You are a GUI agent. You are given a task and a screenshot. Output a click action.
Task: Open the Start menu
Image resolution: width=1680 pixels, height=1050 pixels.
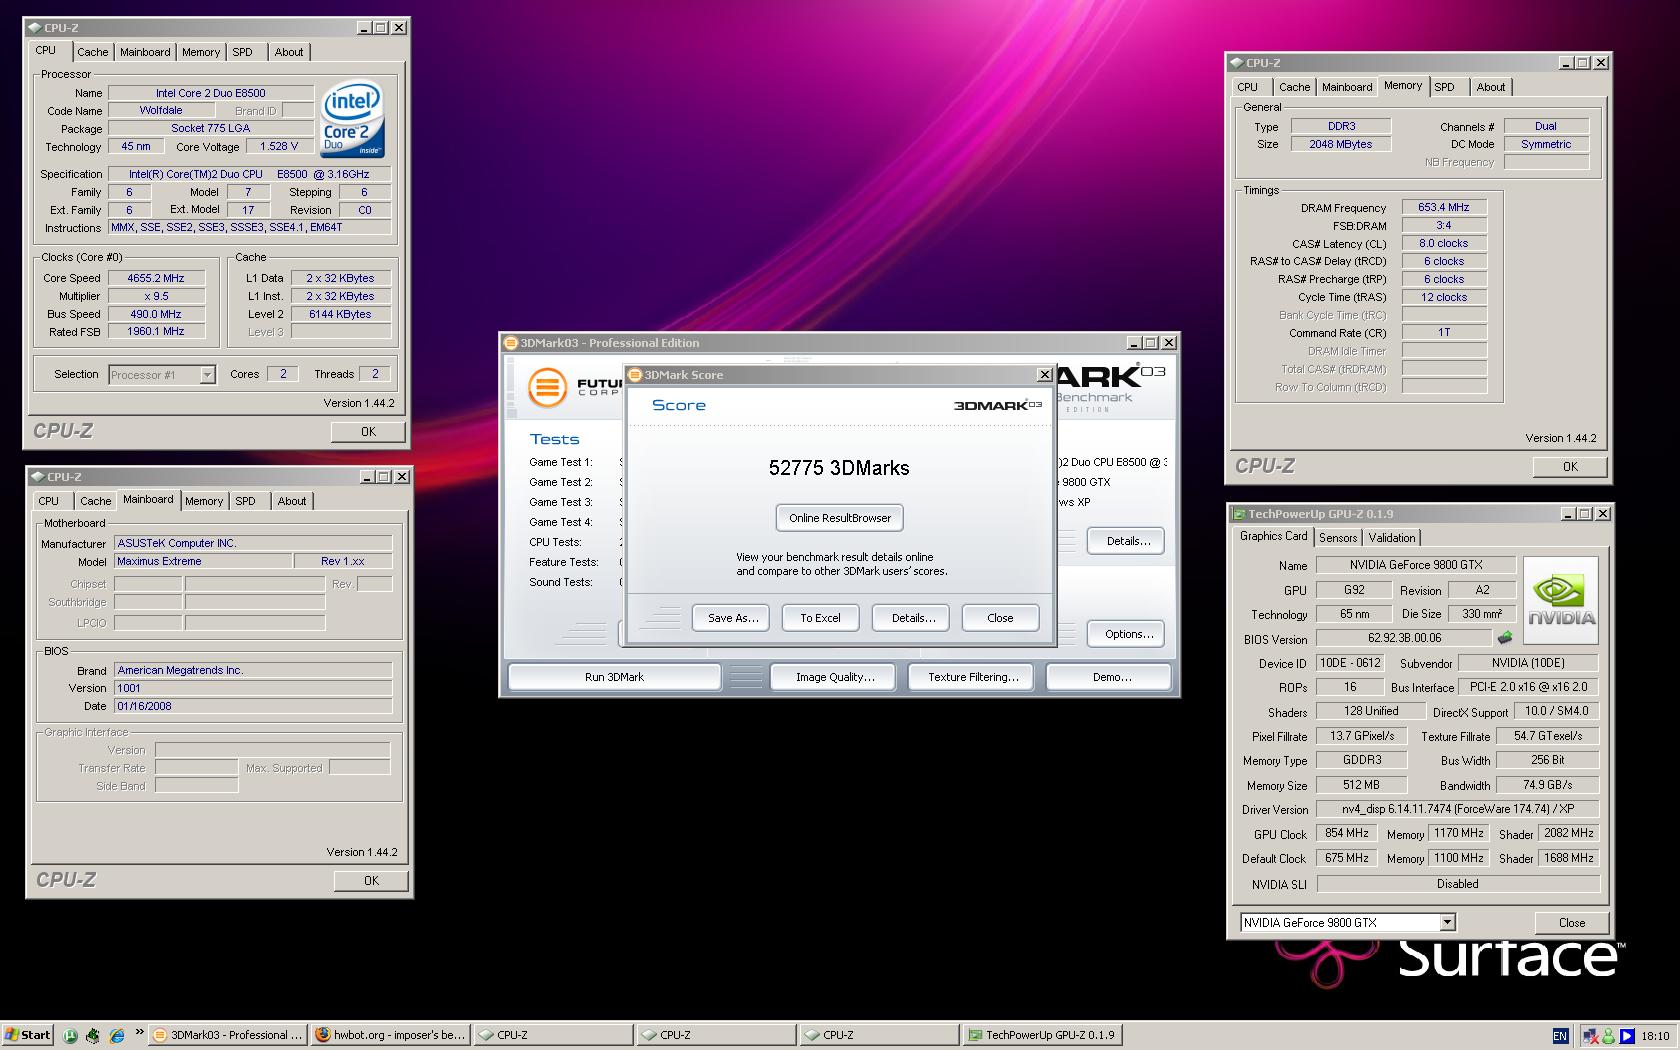click(x=28, y=1035)
